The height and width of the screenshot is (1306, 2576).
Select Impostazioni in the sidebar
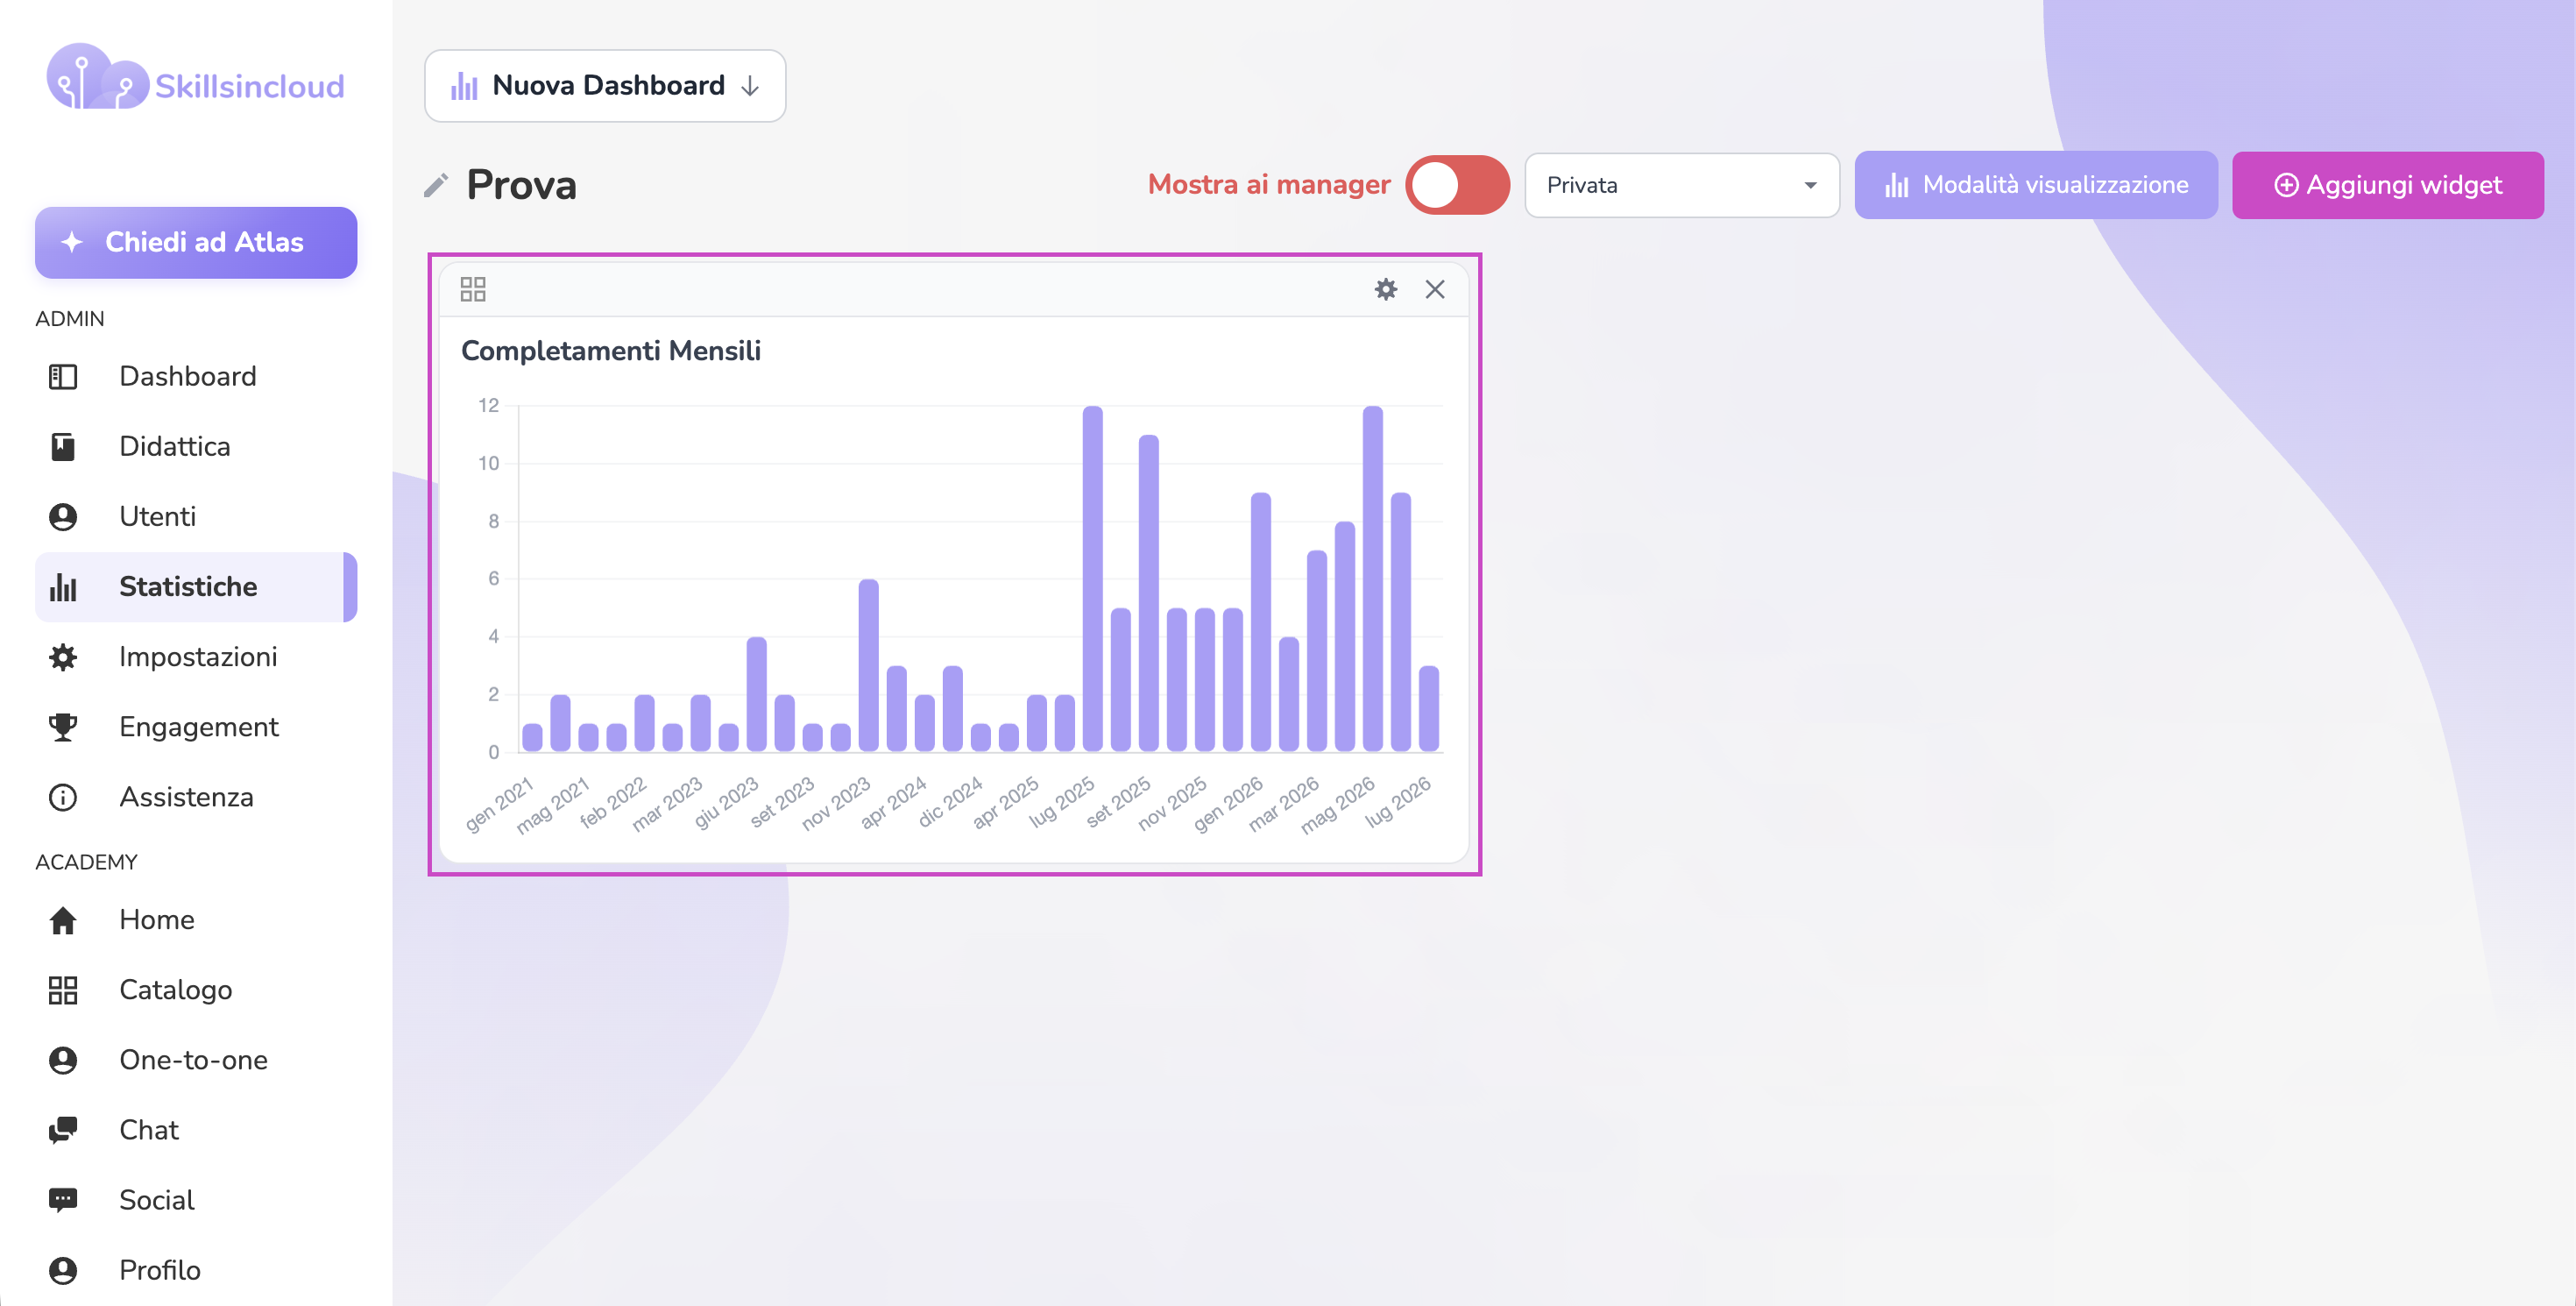(x=196, y=657)
